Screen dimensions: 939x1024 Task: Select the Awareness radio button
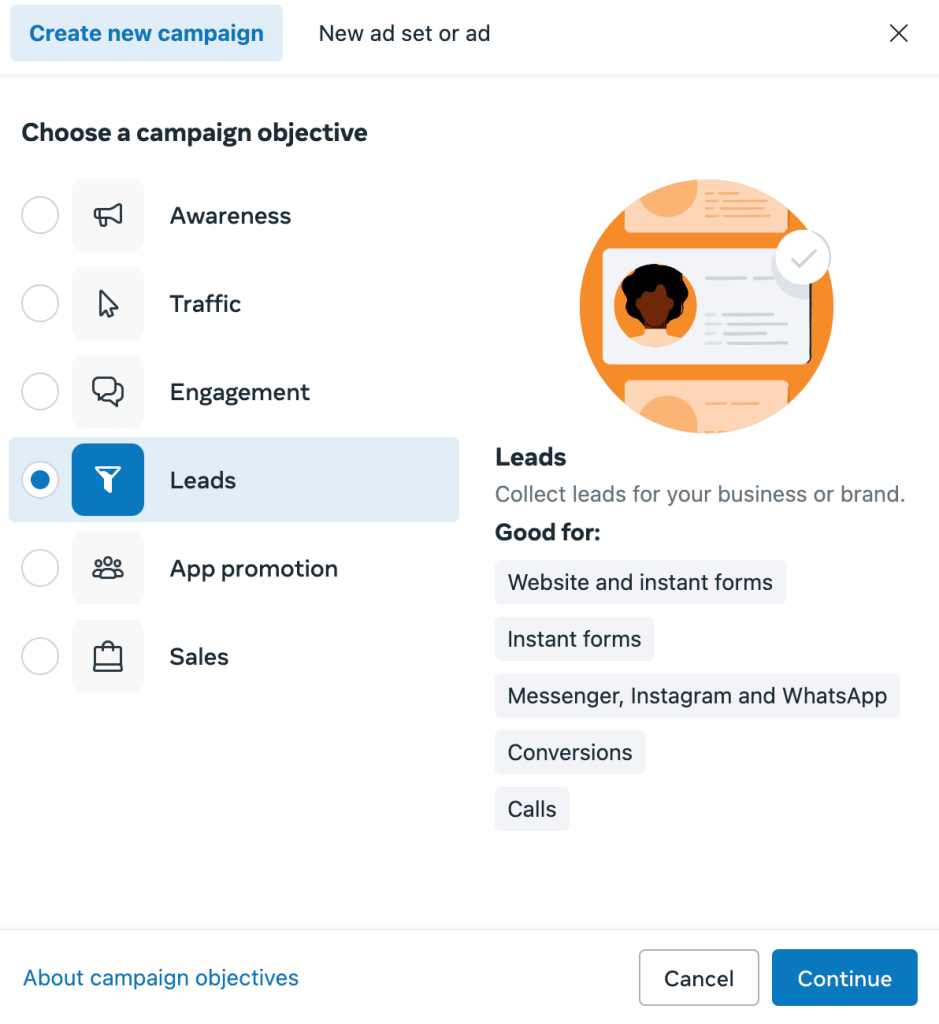coord(40,215)
